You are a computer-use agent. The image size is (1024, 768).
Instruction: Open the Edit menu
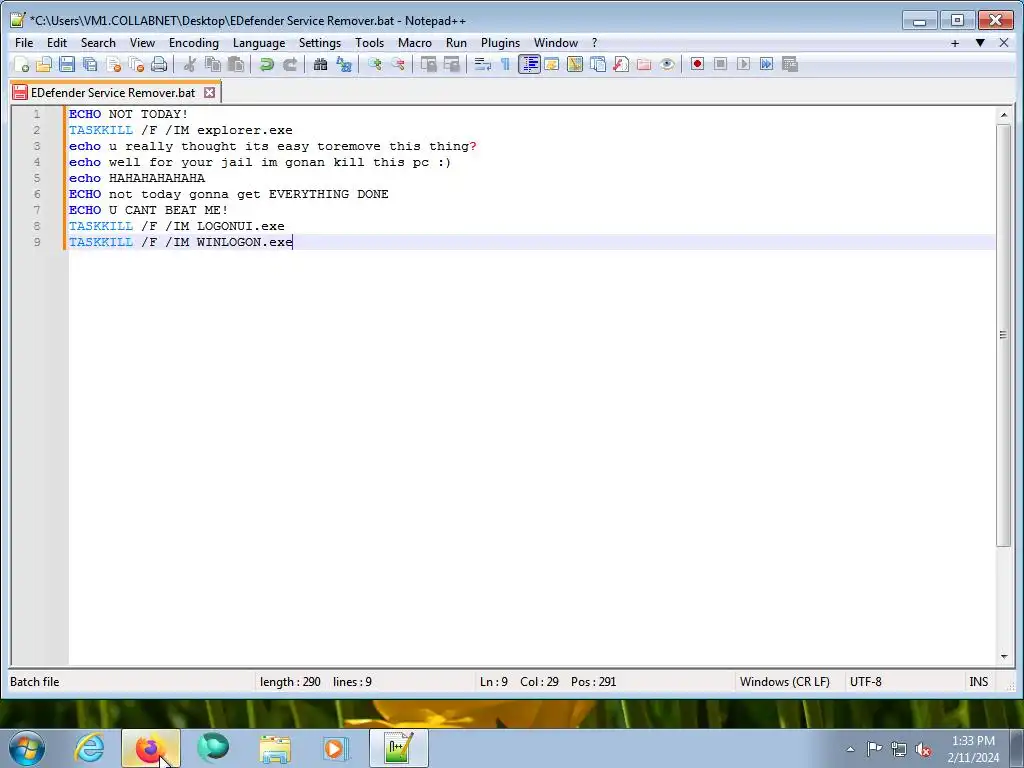pyautogui.click(x=57, y=42)
